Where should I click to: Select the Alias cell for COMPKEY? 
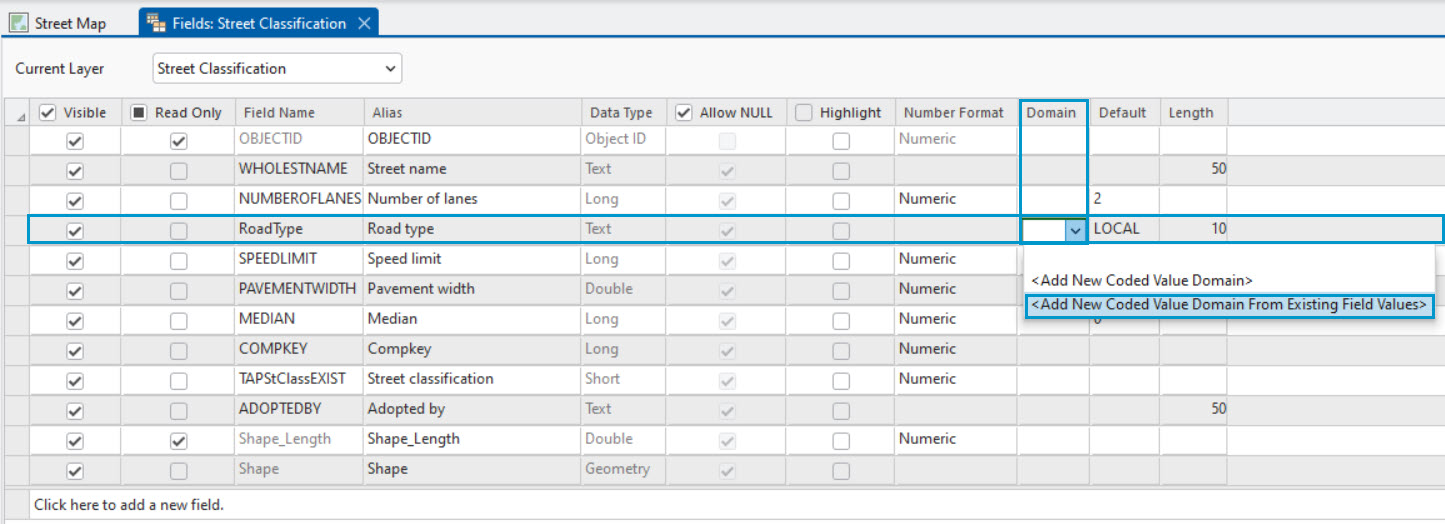pos(470,349)
